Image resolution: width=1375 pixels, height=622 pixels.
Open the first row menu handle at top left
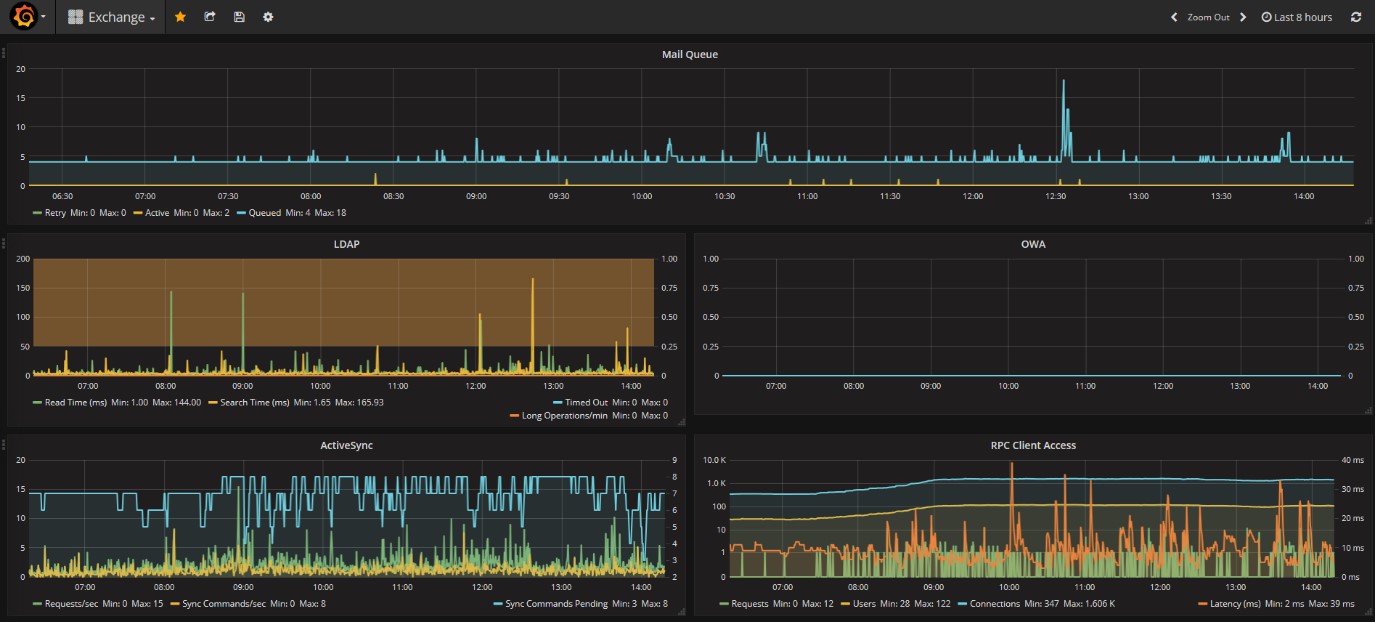(4, 52)
